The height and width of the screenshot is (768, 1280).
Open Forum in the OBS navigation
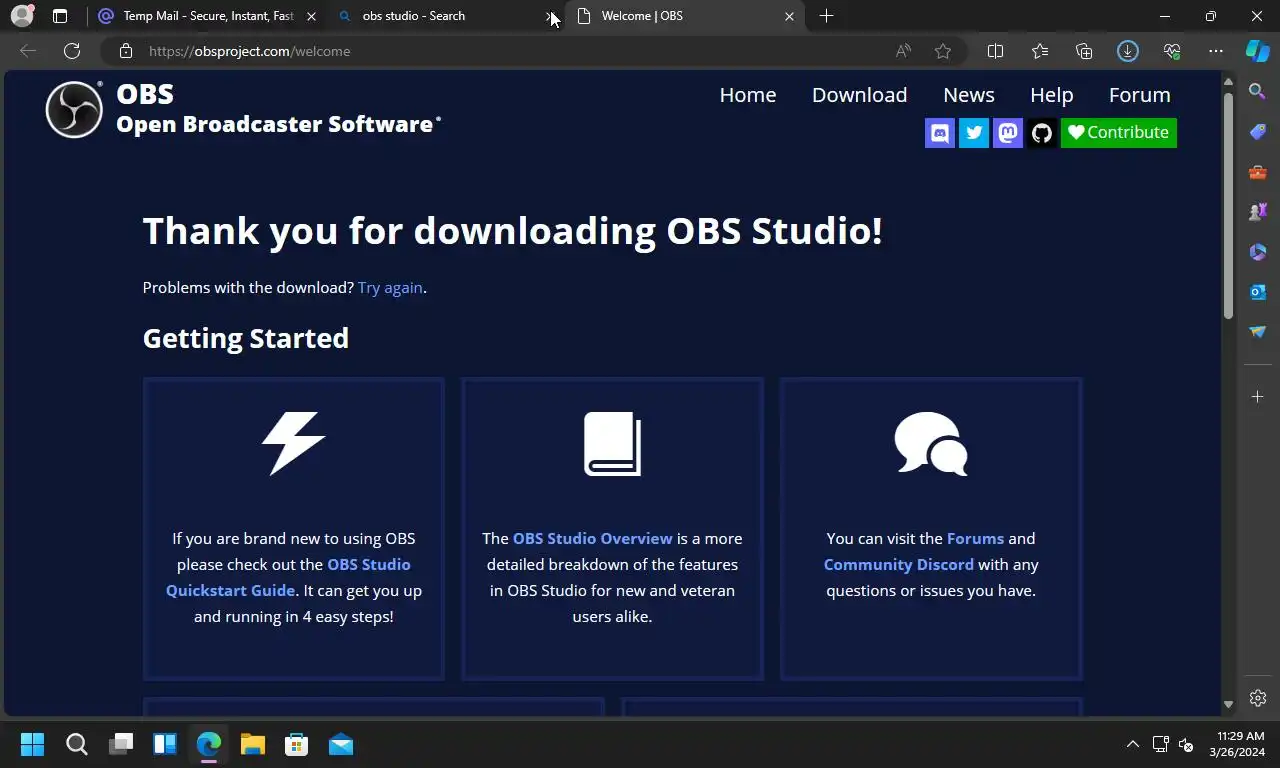pyautogui.click(x=1140, y=95)
